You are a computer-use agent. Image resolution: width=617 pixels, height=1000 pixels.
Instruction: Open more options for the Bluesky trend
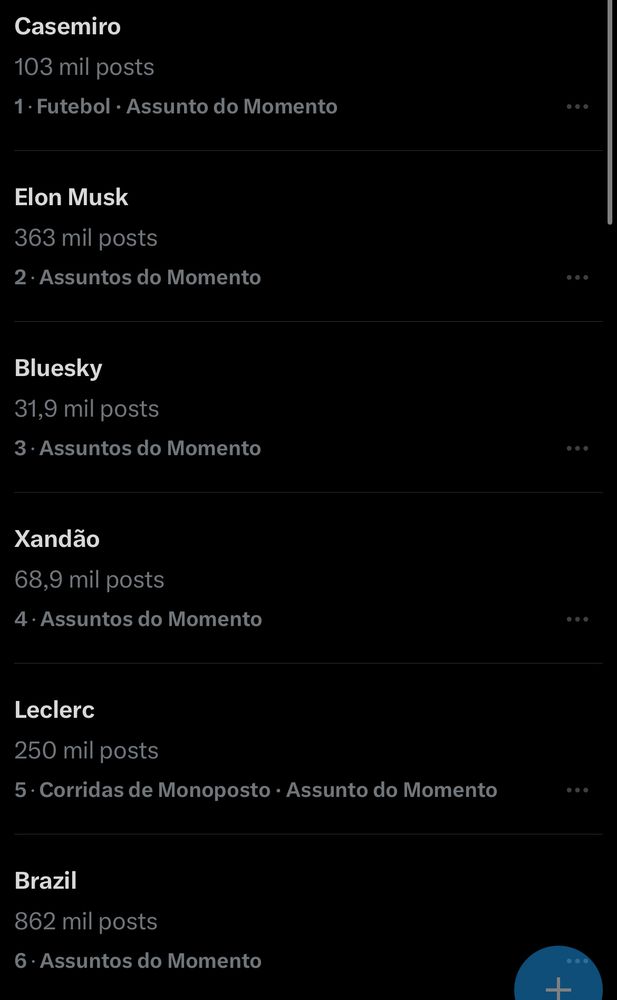pos(578,448)
